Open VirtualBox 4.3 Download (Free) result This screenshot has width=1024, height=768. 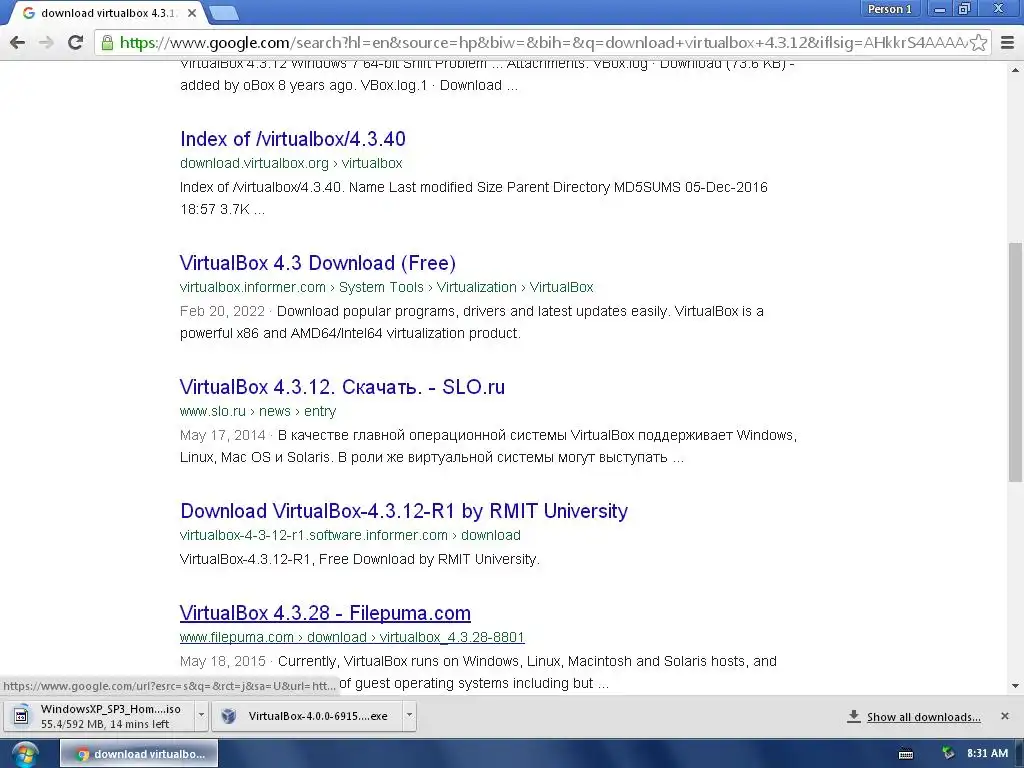[317, 263]
